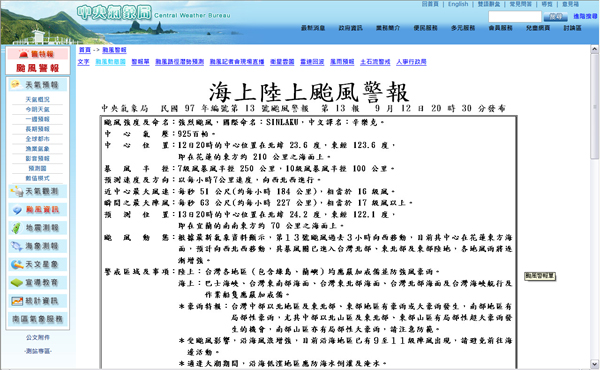Open the 漁業氣象 link
The width and height of the screenshot is (600, 370).
pyautogui.click(x=38, y=149)
